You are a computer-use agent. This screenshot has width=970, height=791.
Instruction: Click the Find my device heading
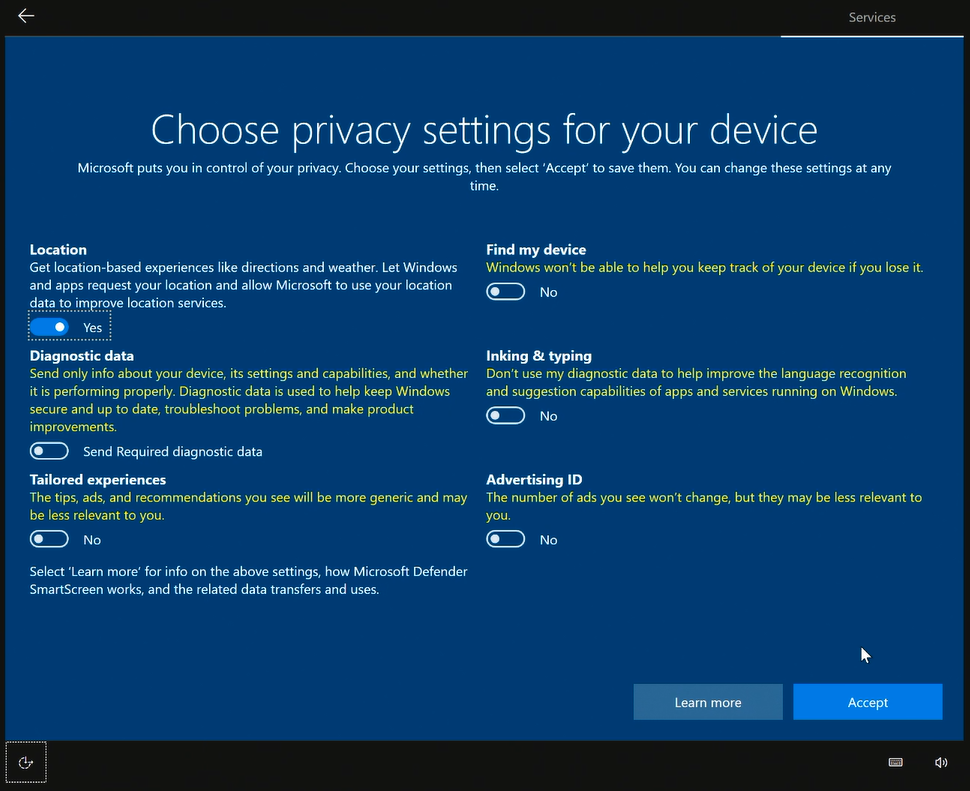536,250
